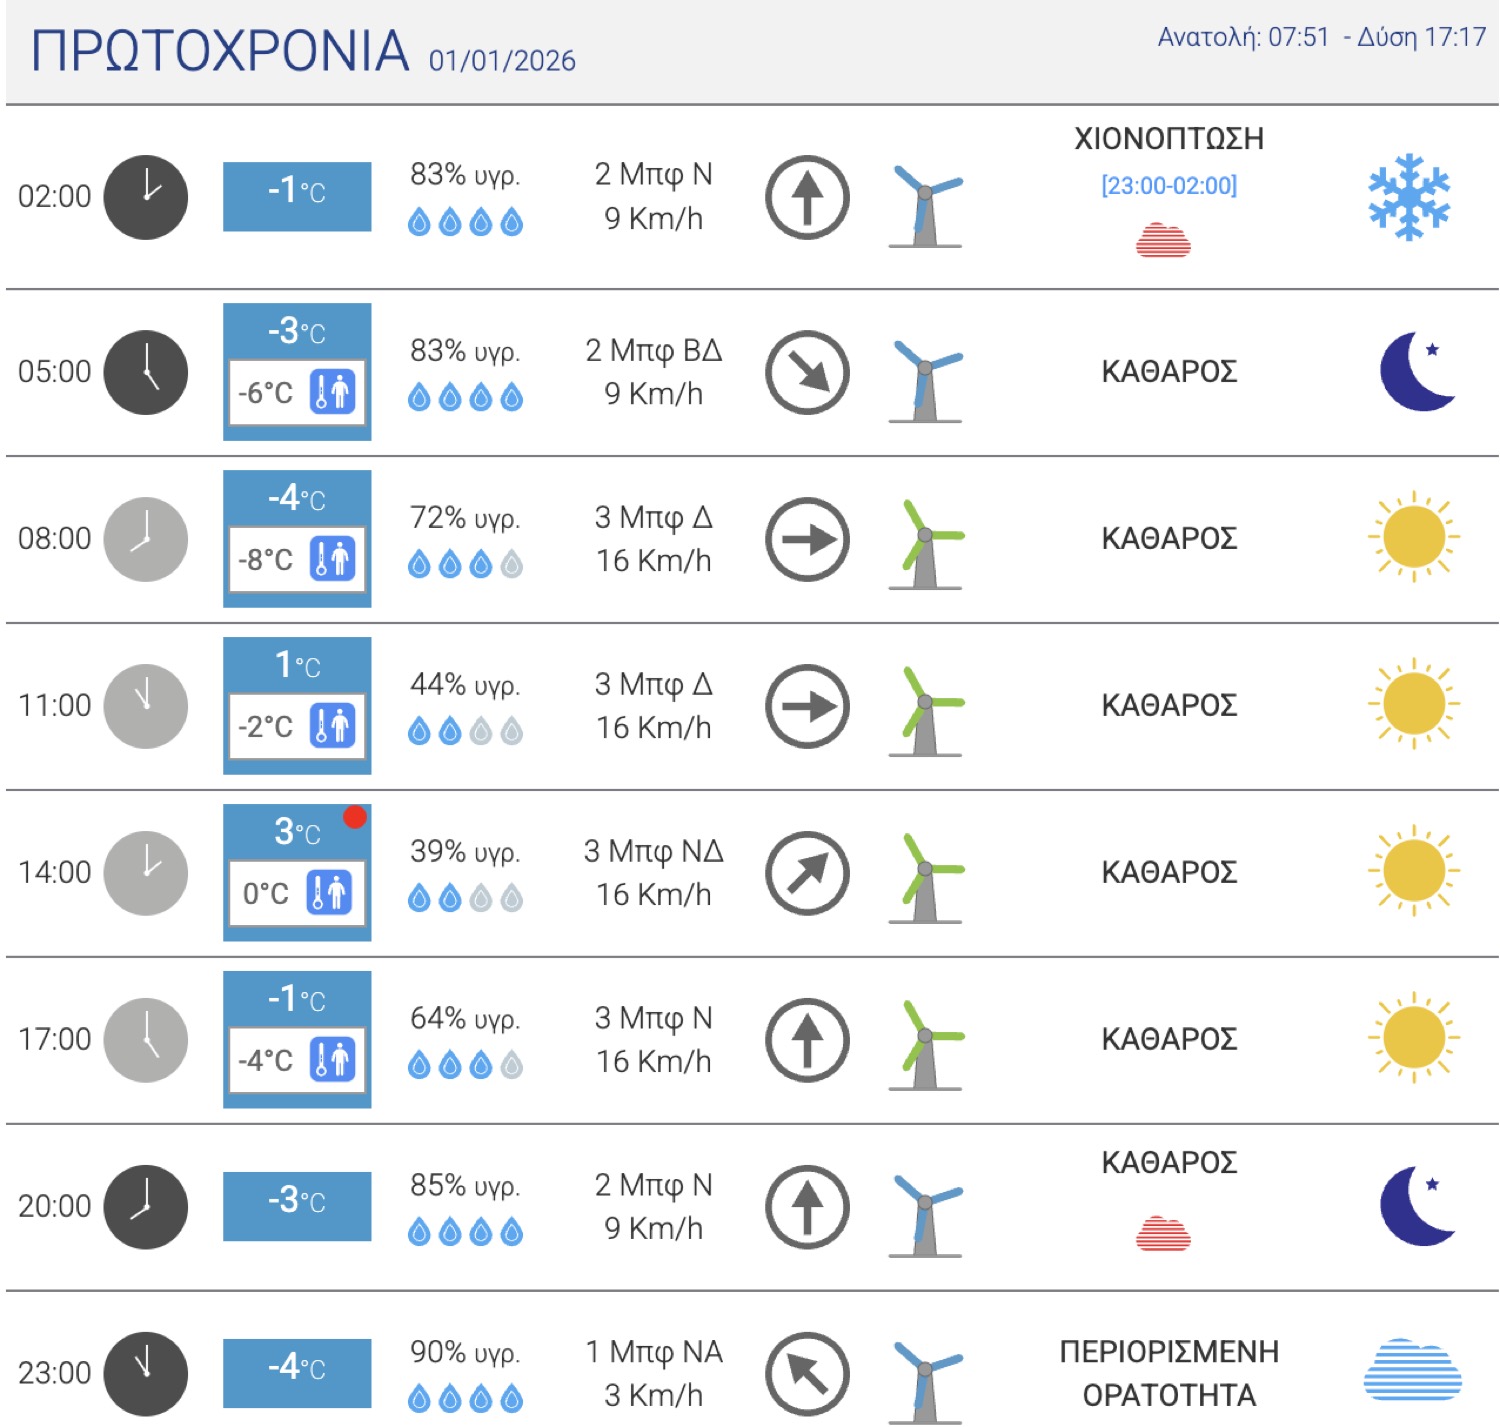
Task: Click the northeast wind arrow at 14:00
Action: (x=807, y=873)
